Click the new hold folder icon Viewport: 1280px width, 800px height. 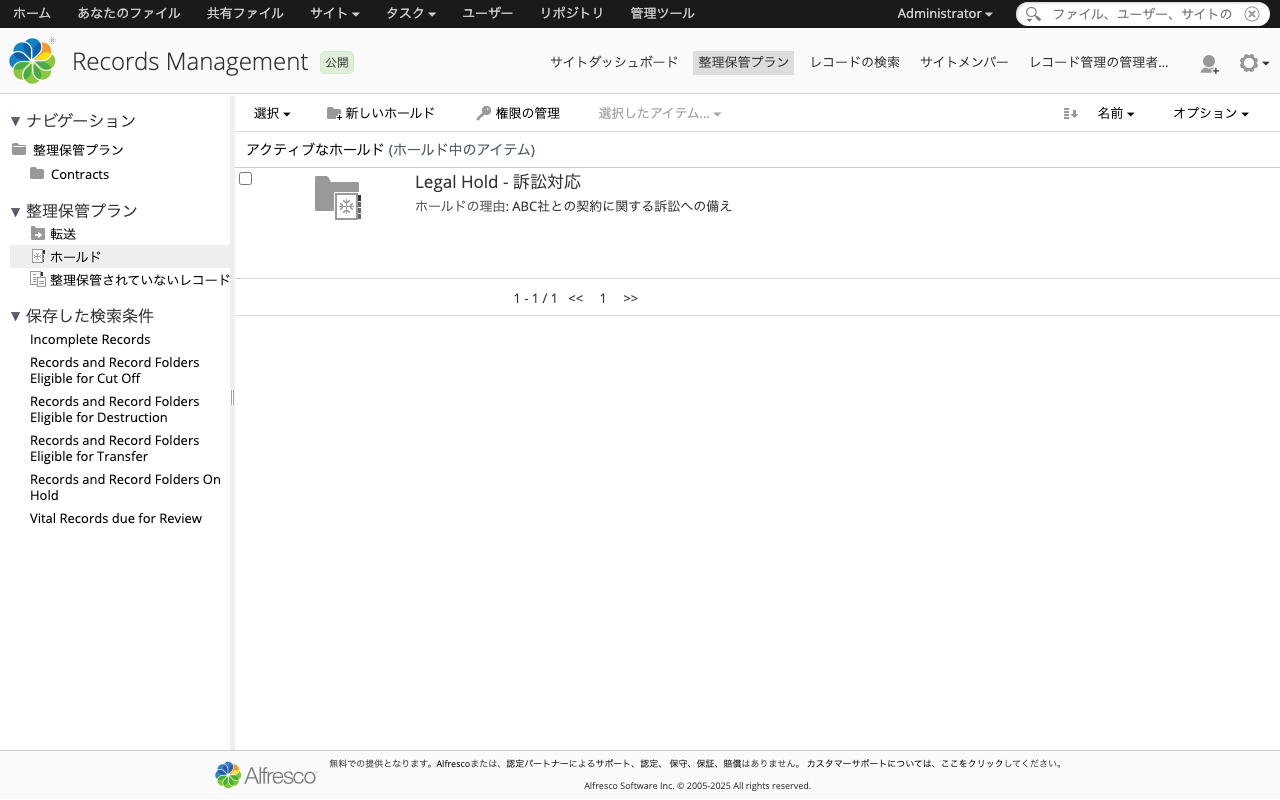click(x=334, y=114)
